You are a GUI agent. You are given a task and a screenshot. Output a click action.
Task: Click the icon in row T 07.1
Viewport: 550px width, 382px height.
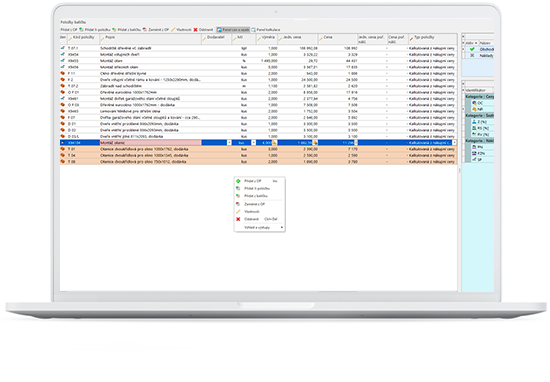(x=63, y=48)
